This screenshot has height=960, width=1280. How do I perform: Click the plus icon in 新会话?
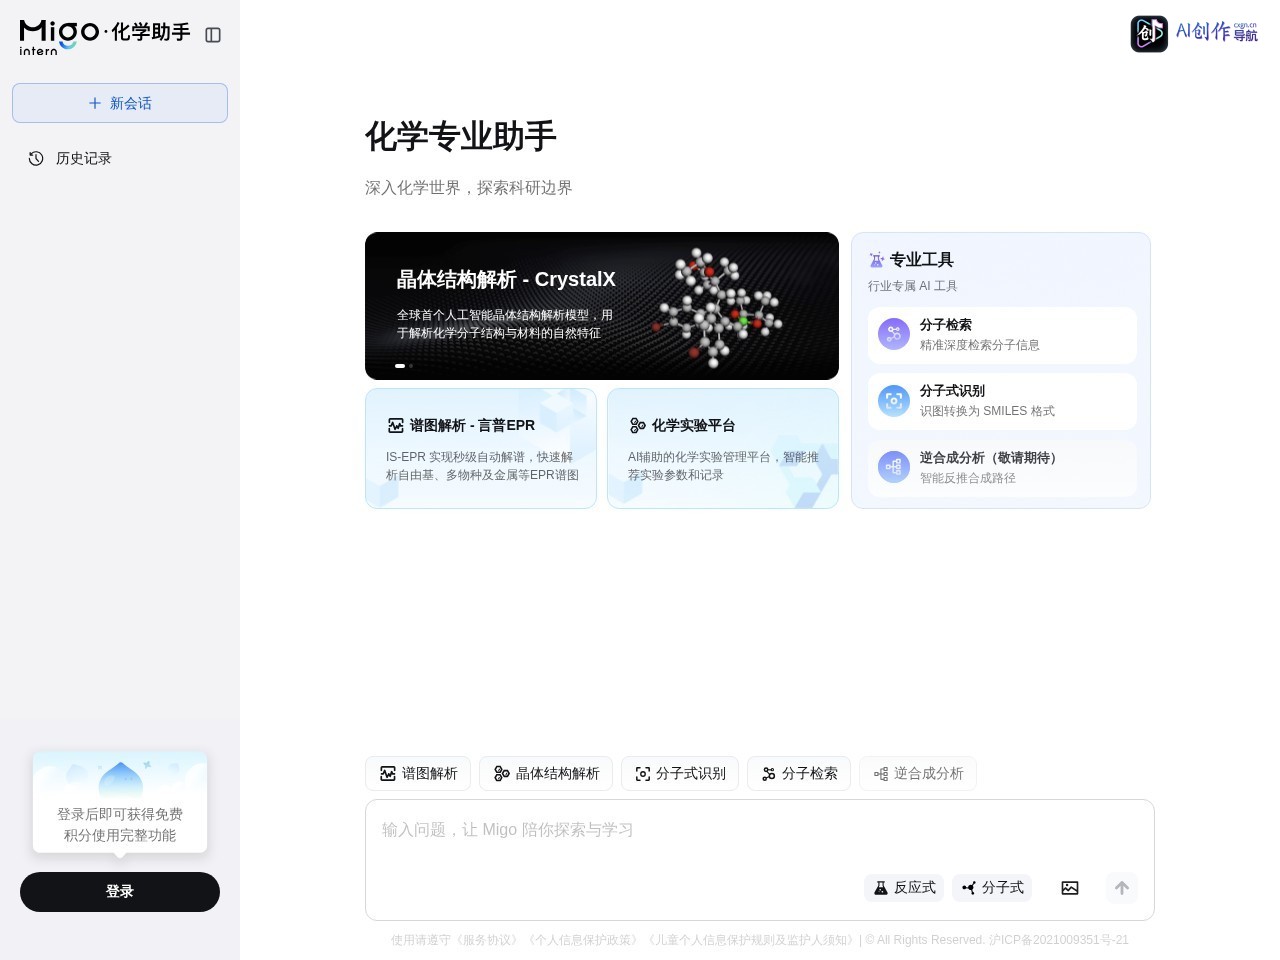tap(95, 103)
